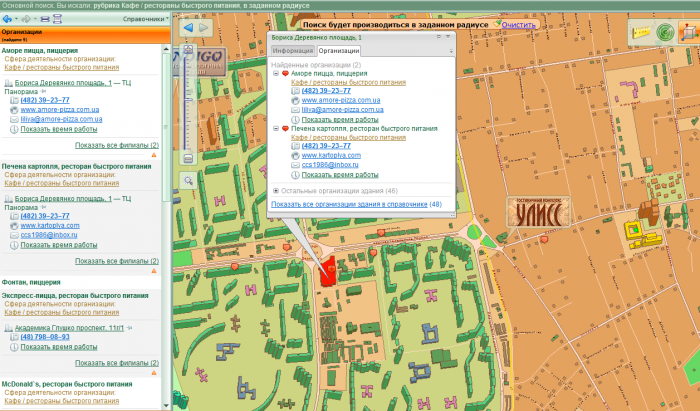Click clock icon under Печена картопля popup
This screenshot has height=411, width=700.
[295, 175]
